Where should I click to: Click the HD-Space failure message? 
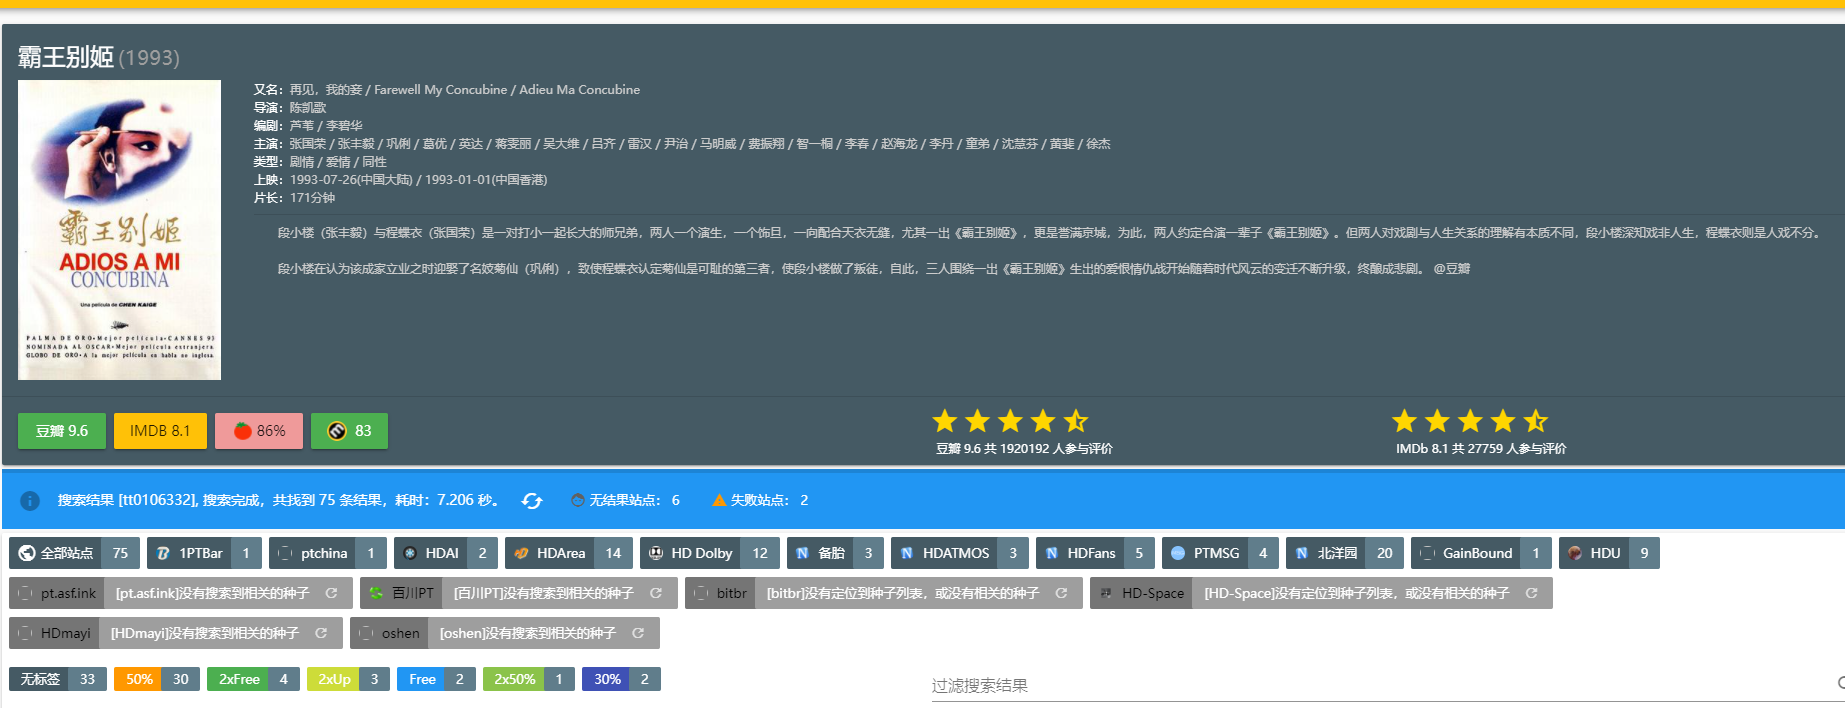[1356, 593]
